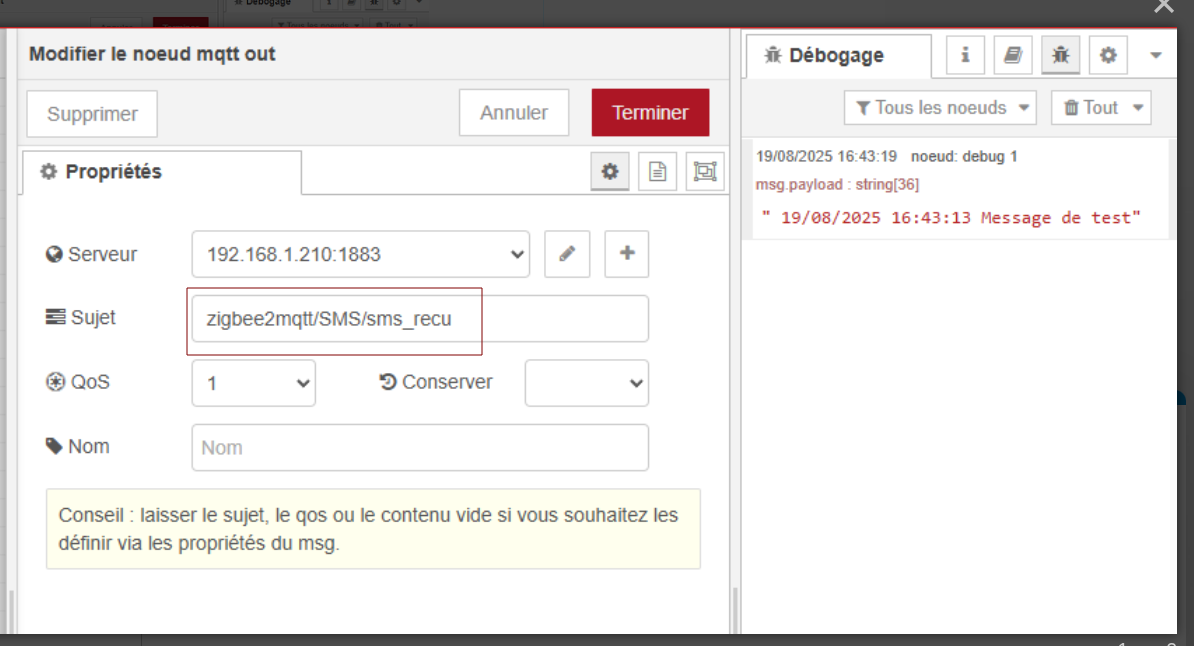Open node appearance settings icon
Viewport: 1194px width, 646px height.
click(x=705, y=172)
